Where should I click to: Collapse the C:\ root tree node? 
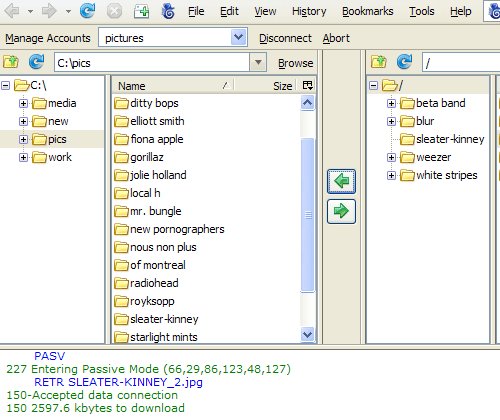point(6,86)
